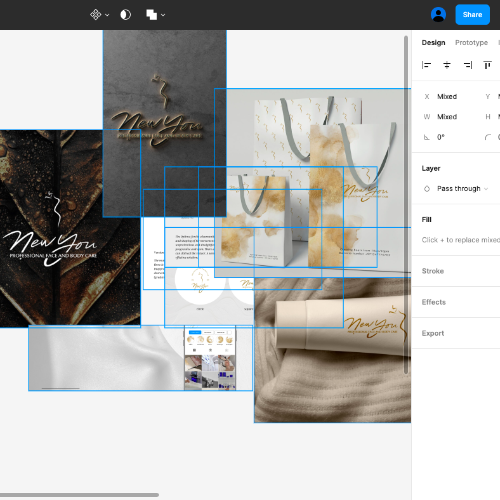The width and height of the screenshot is (500, 500).
Task: Expand the component options chevron
Action: pyautogui.click(x=107, y=15)
